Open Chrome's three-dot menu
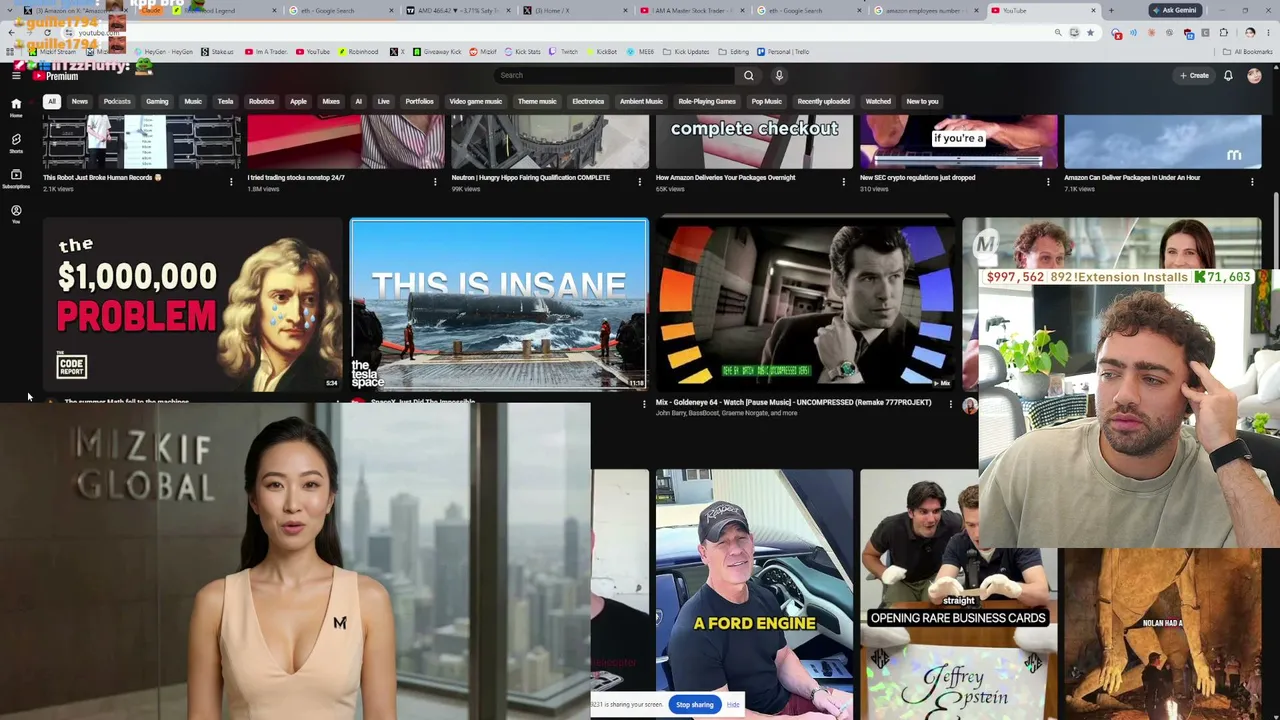The width and height of the screenshot is (1280, 720). click(x=1267, y=32)
